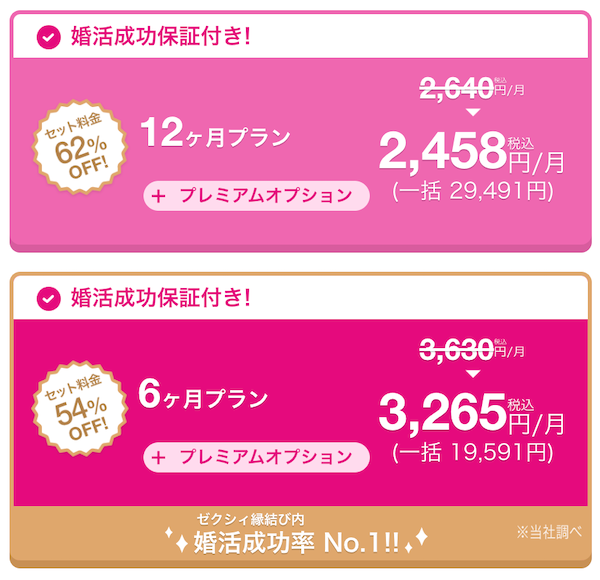Click the checkmark icon in the second plan header
Image resolution: width=600 pixels, height=580 pixels.
point(47,298)
